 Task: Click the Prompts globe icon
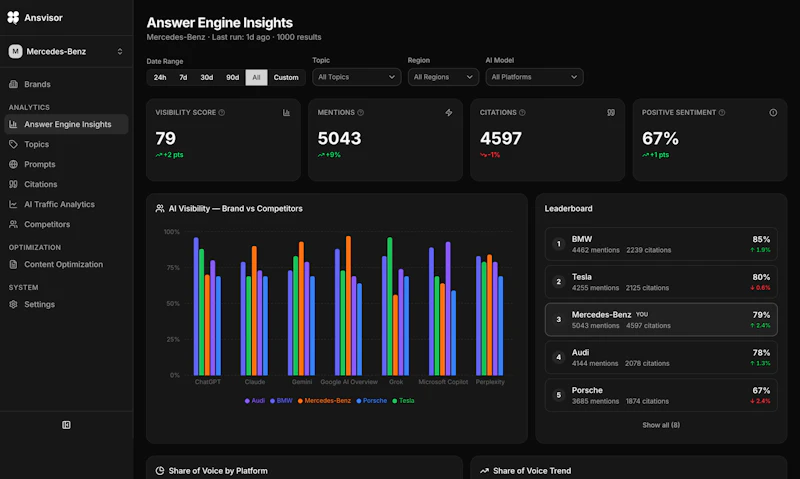click(x=13, y=164)
